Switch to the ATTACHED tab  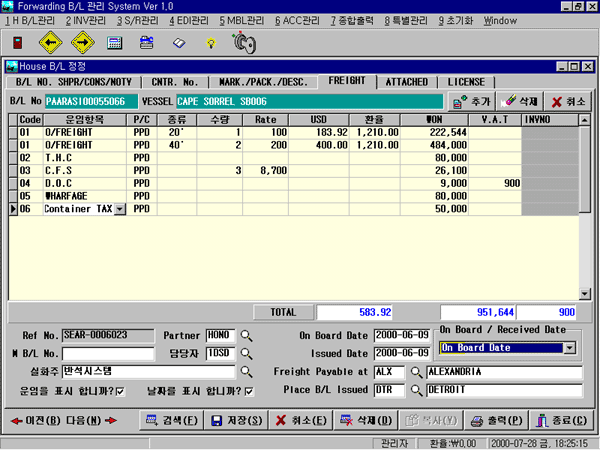[x=407, y=82]
